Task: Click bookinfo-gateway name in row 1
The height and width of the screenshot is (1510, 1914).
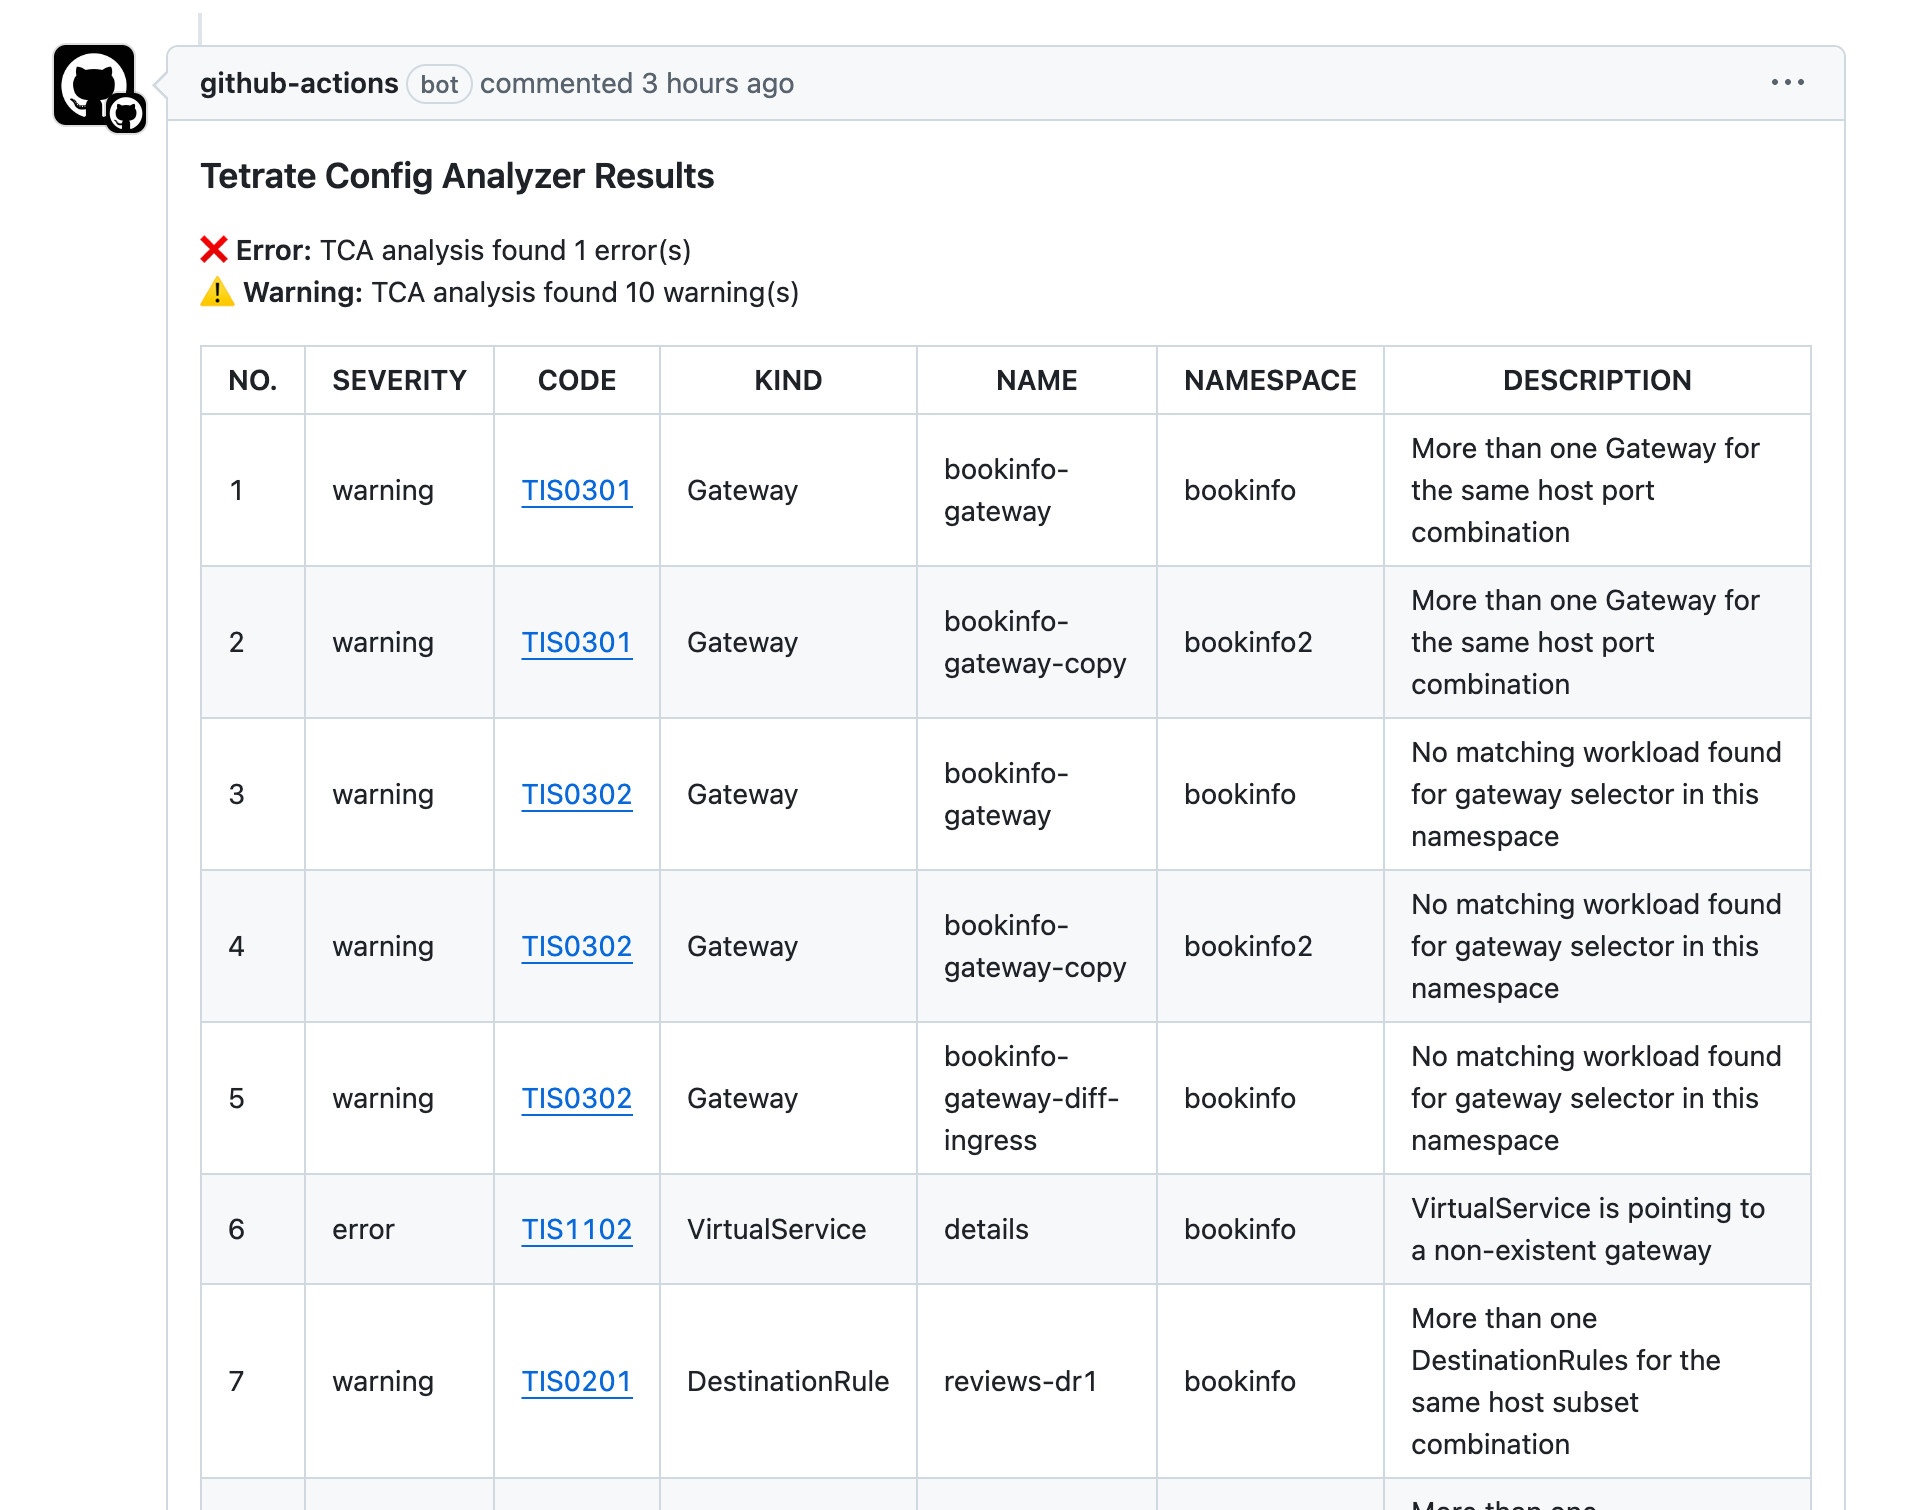Action: pyautogui.click(x=1006, y=490)
